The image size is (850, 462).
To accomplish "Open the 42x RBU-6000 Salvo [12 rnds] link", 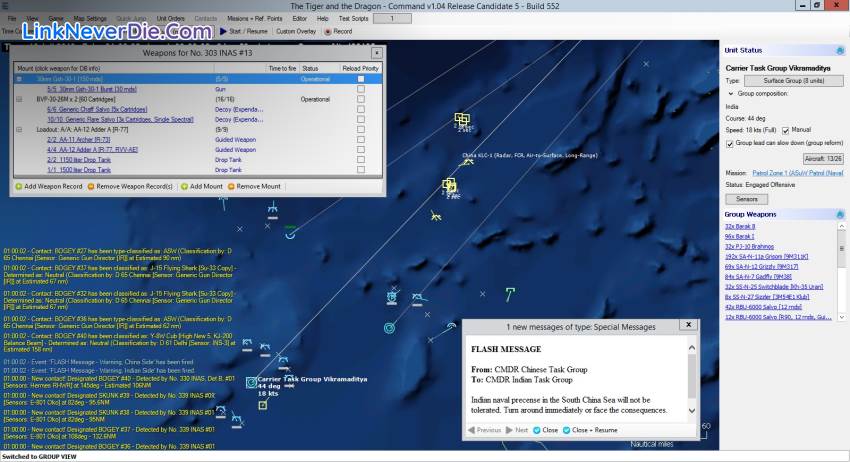I will (763, 307).
